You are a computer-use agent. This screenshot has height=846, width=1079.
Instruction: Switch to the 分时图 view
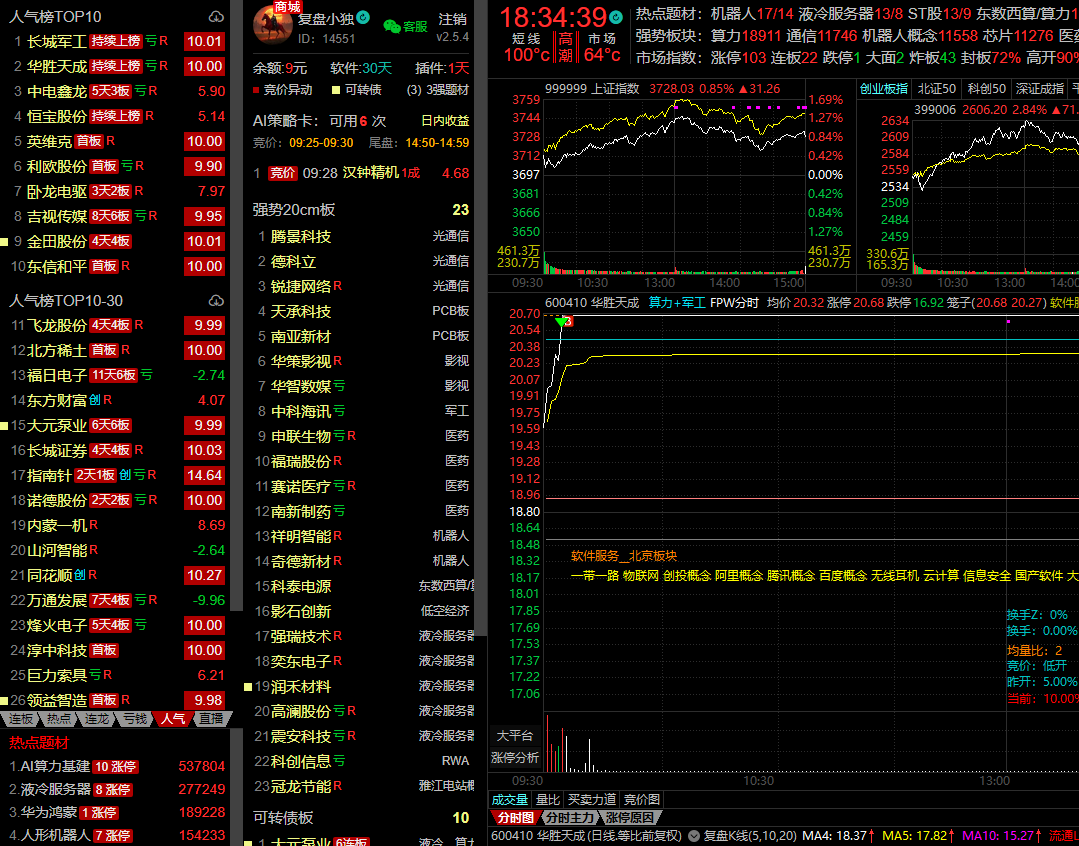click(515, 817)
